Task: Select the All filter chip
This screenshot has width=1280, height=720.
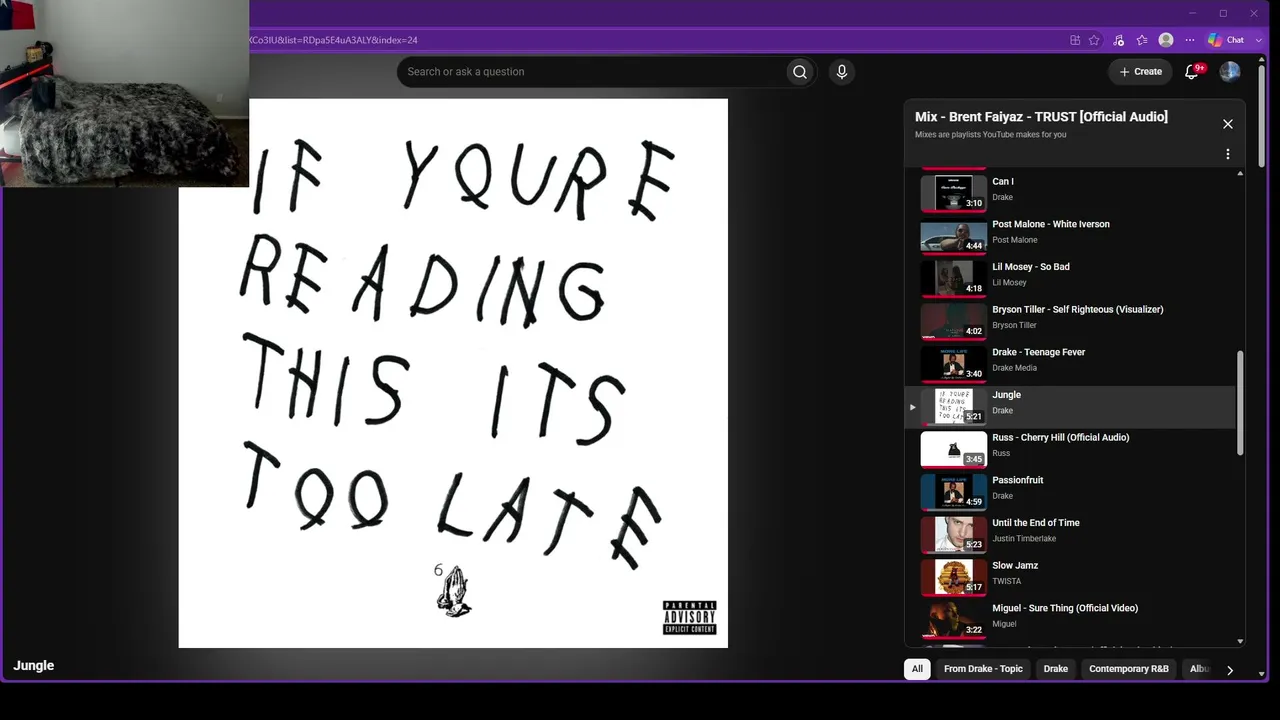Action: pos(917,669)
